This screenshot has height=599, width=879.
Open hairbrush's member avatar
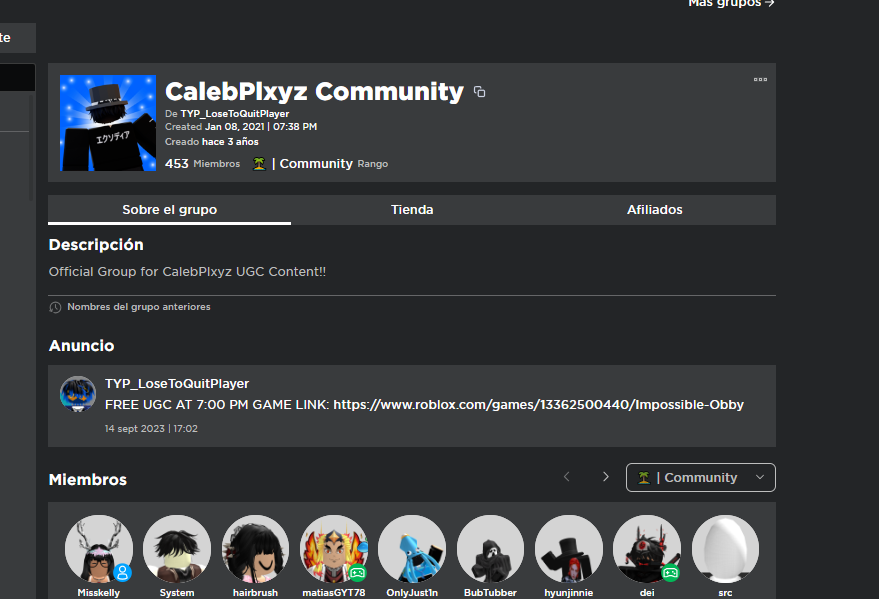click(x=255, y=549)
